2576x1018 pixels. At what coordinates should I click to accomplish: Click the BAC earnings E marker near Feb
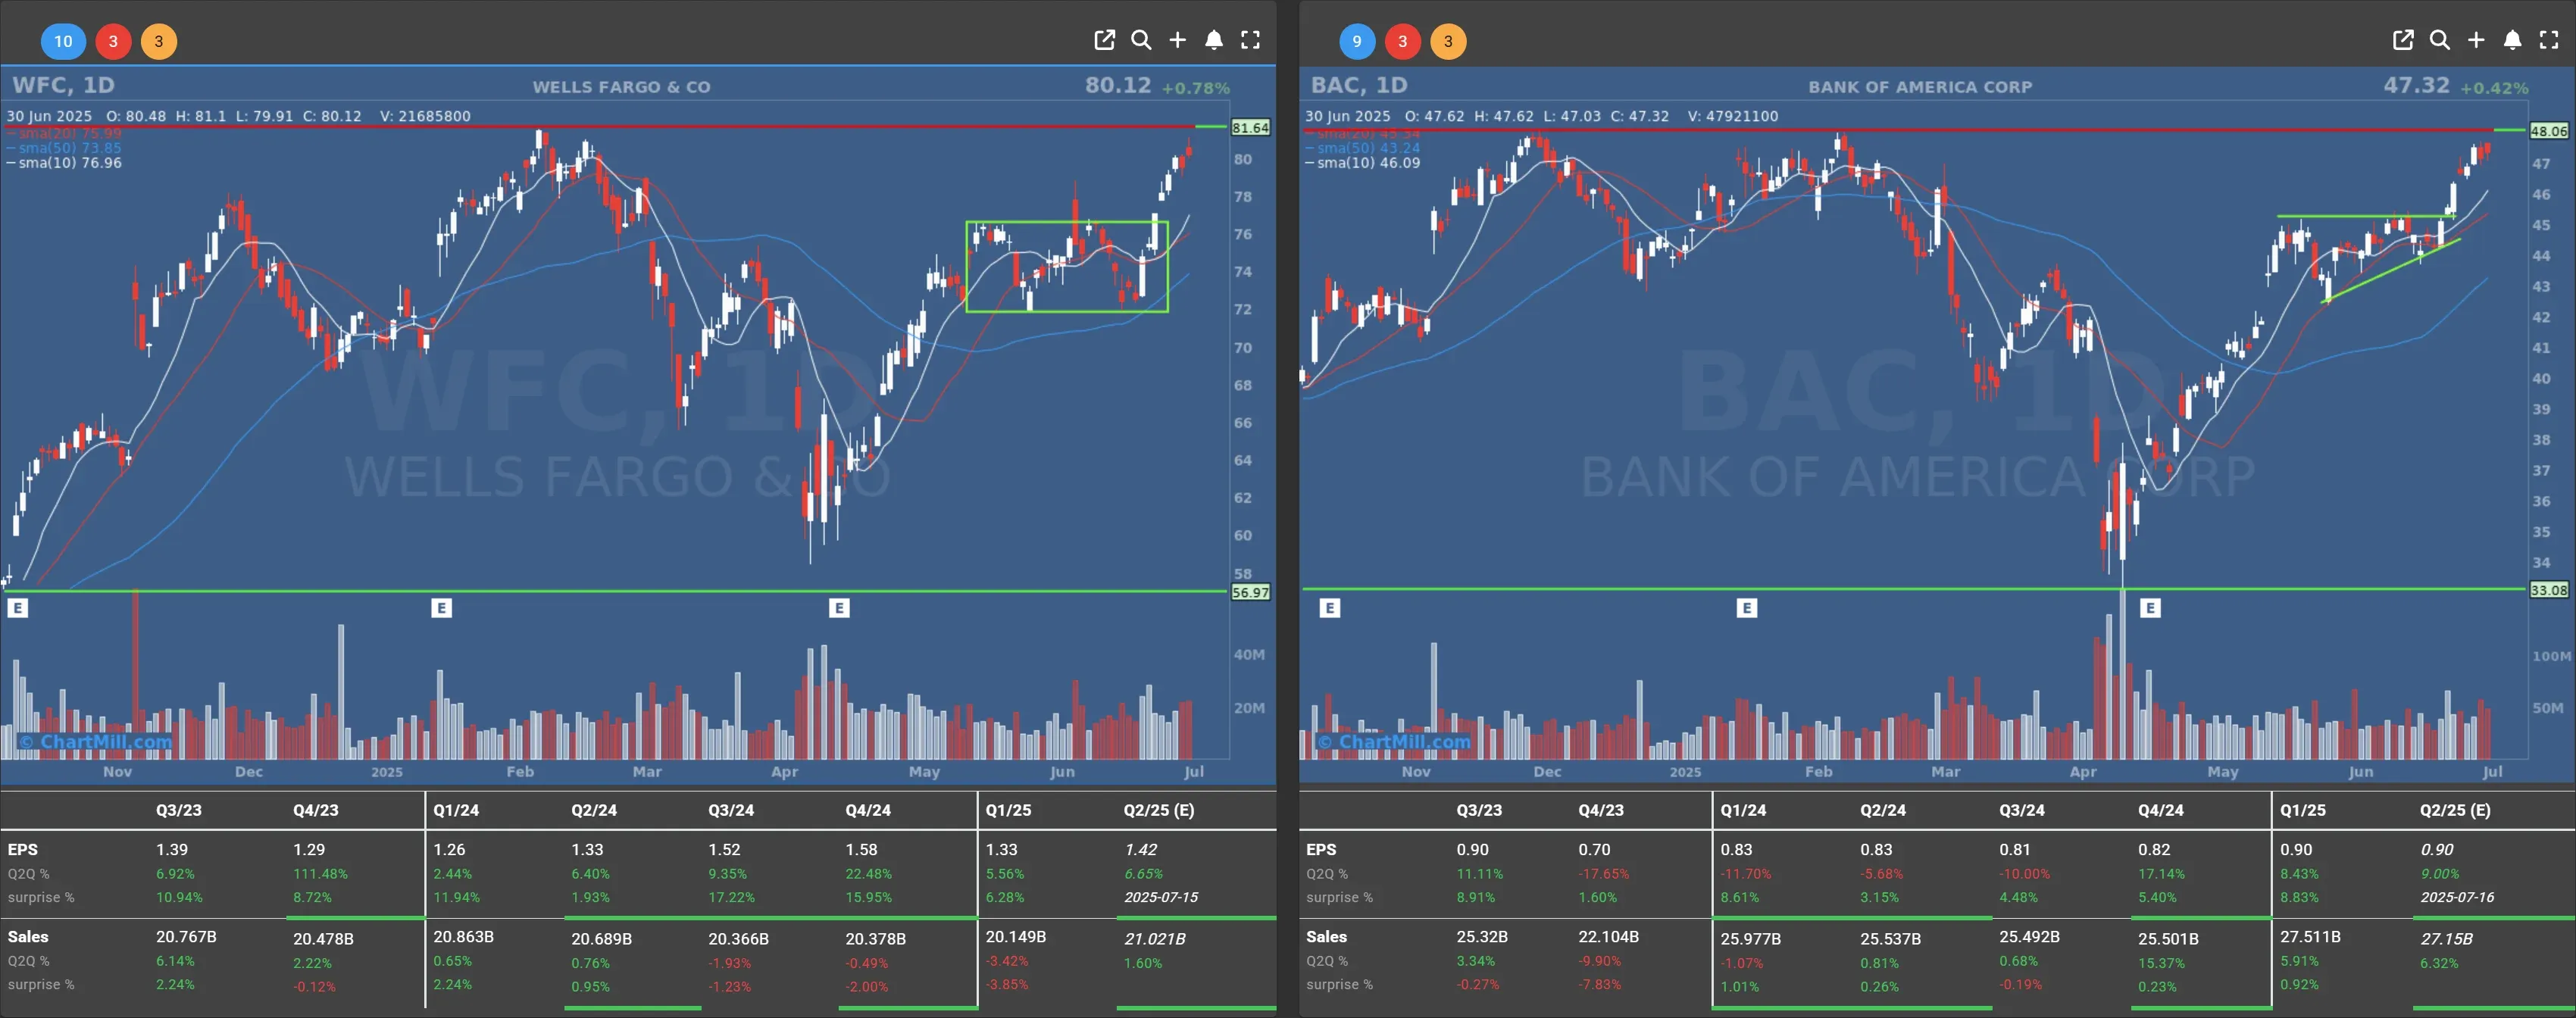click(1747, 608)
